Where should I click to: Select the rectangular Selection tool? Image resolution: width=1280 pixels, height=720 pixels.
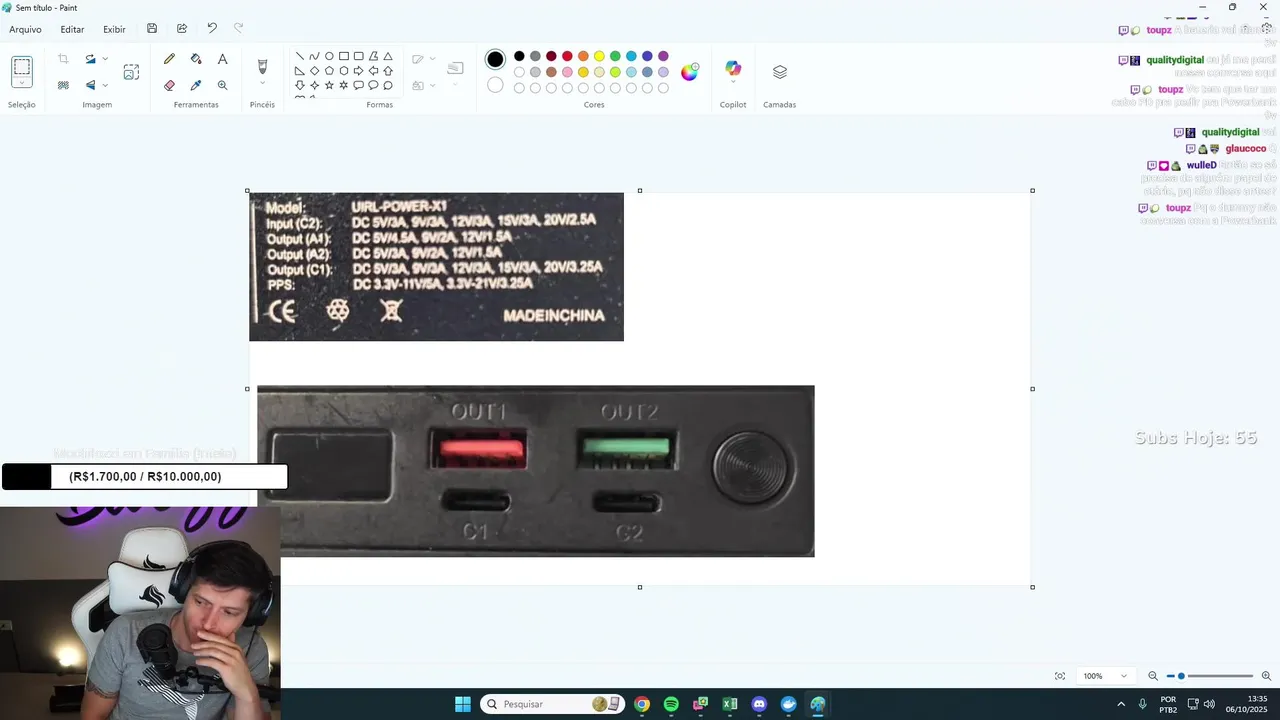[22, 68]
